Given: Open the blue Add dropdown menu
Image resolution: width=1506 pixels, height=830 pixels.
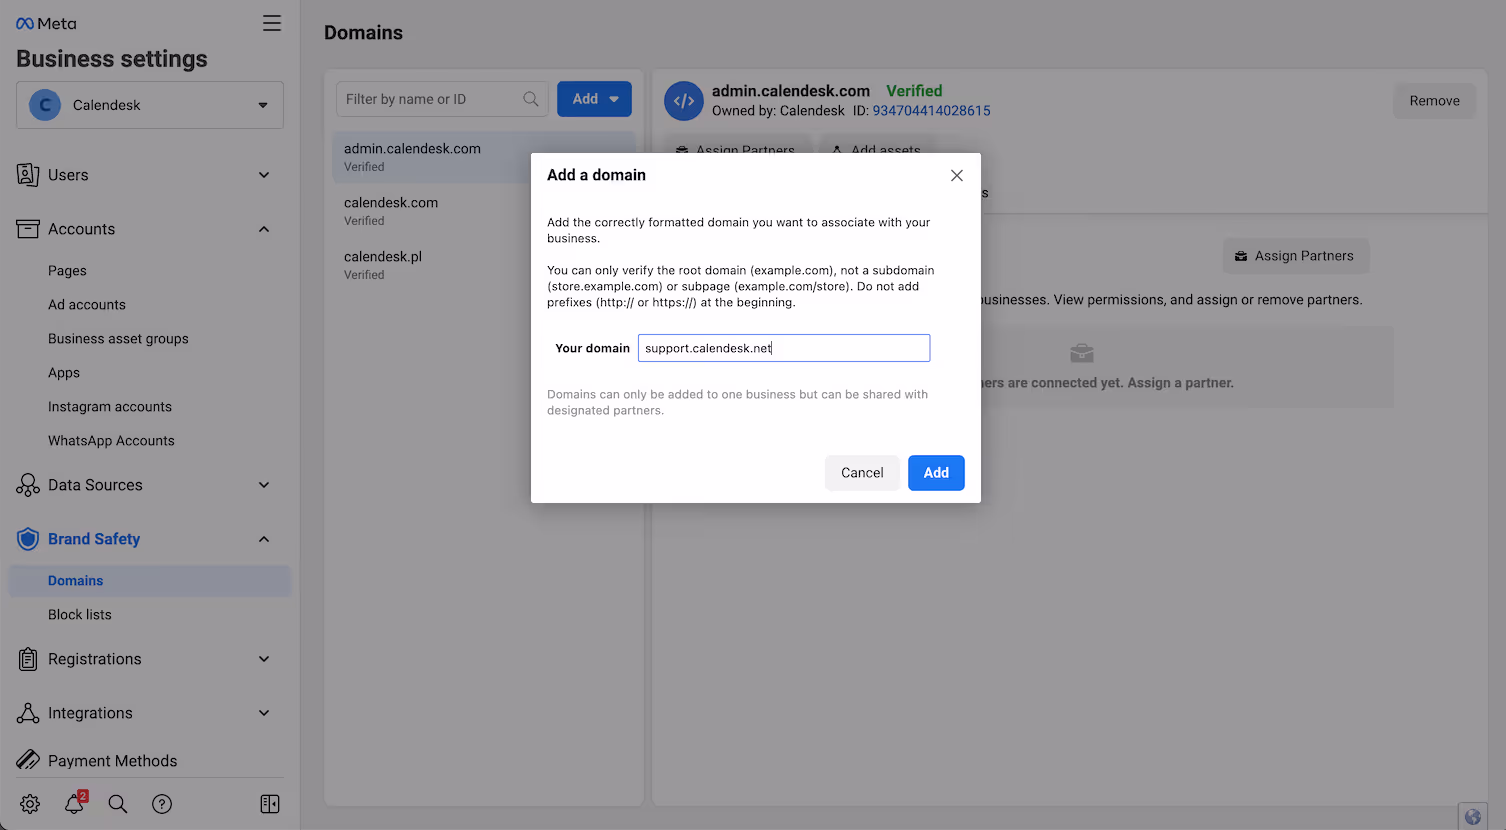Looking at the screenshot, I should click(x=594, y=98).
